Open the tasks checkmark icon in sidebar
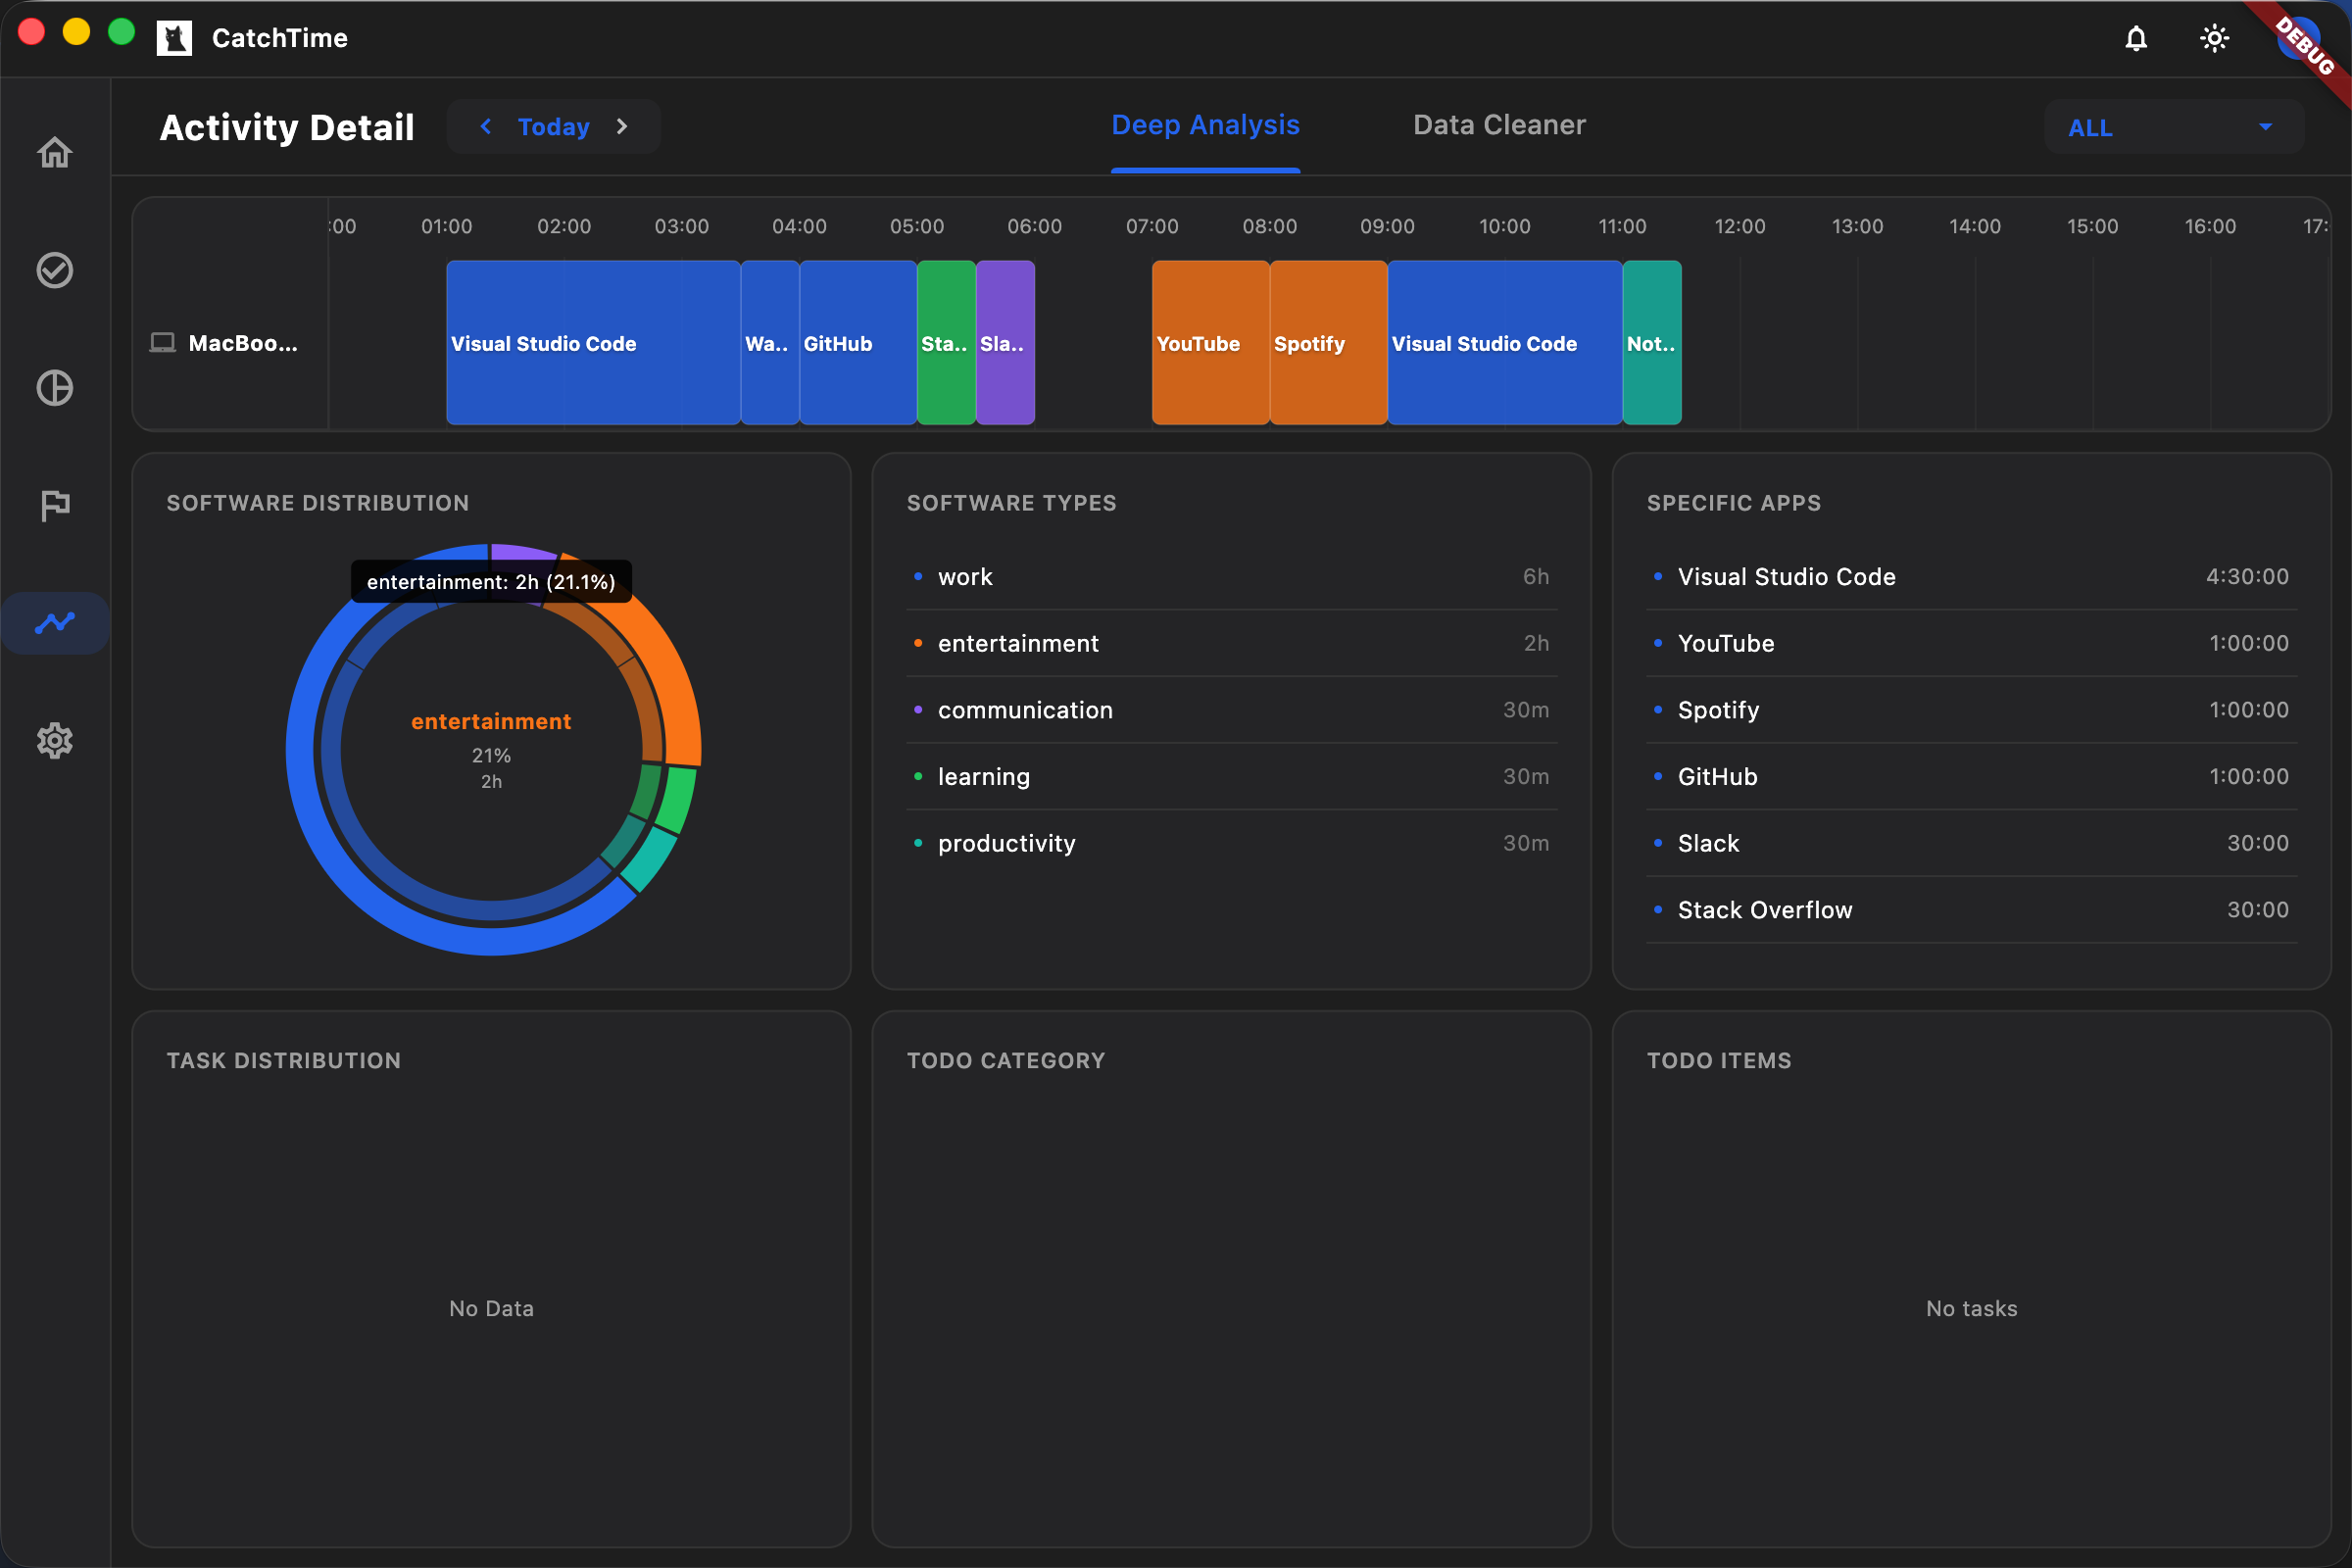This screenshot has width=2352, height=1568. [x=55, y=270]
